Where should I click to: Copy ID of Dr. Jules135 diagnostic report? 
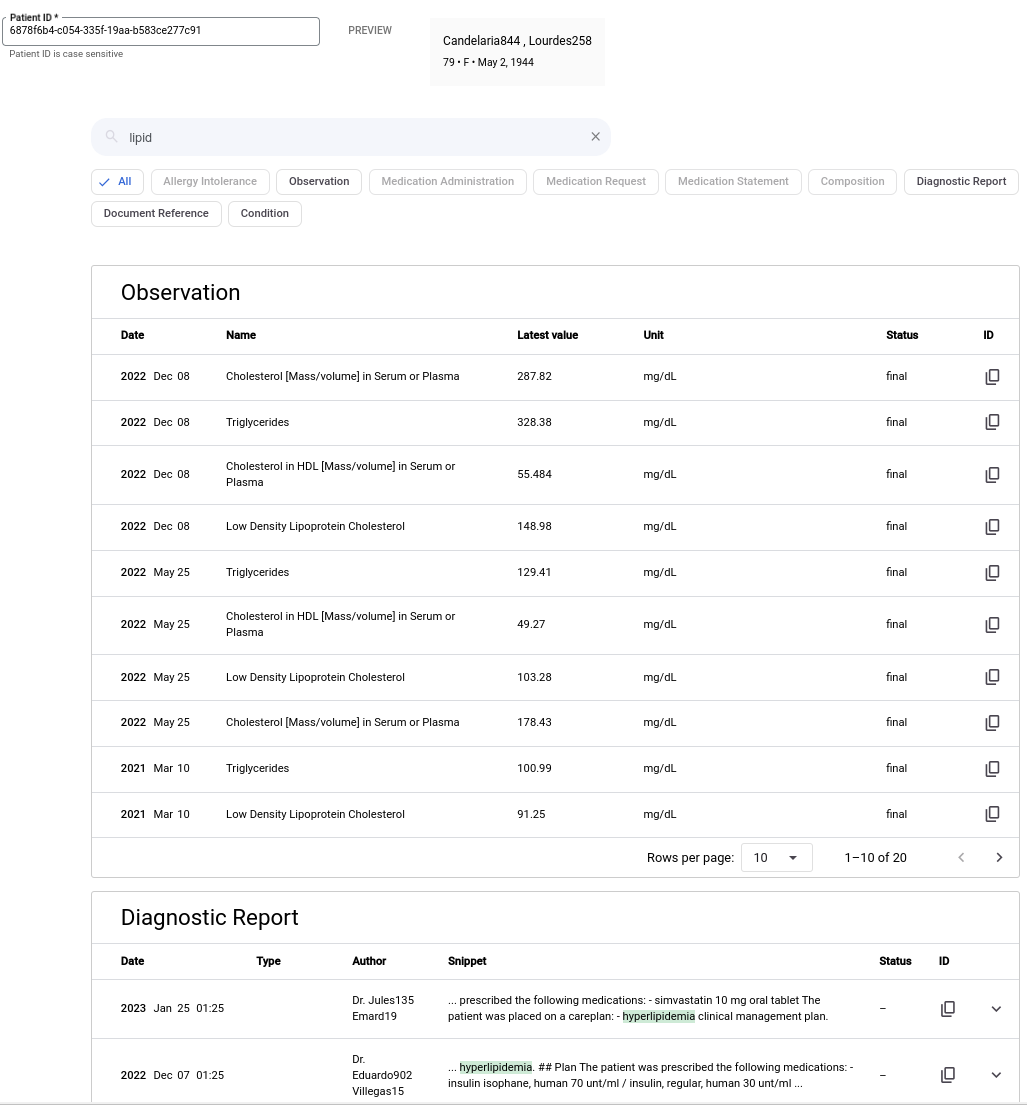tap(948, 1009)
